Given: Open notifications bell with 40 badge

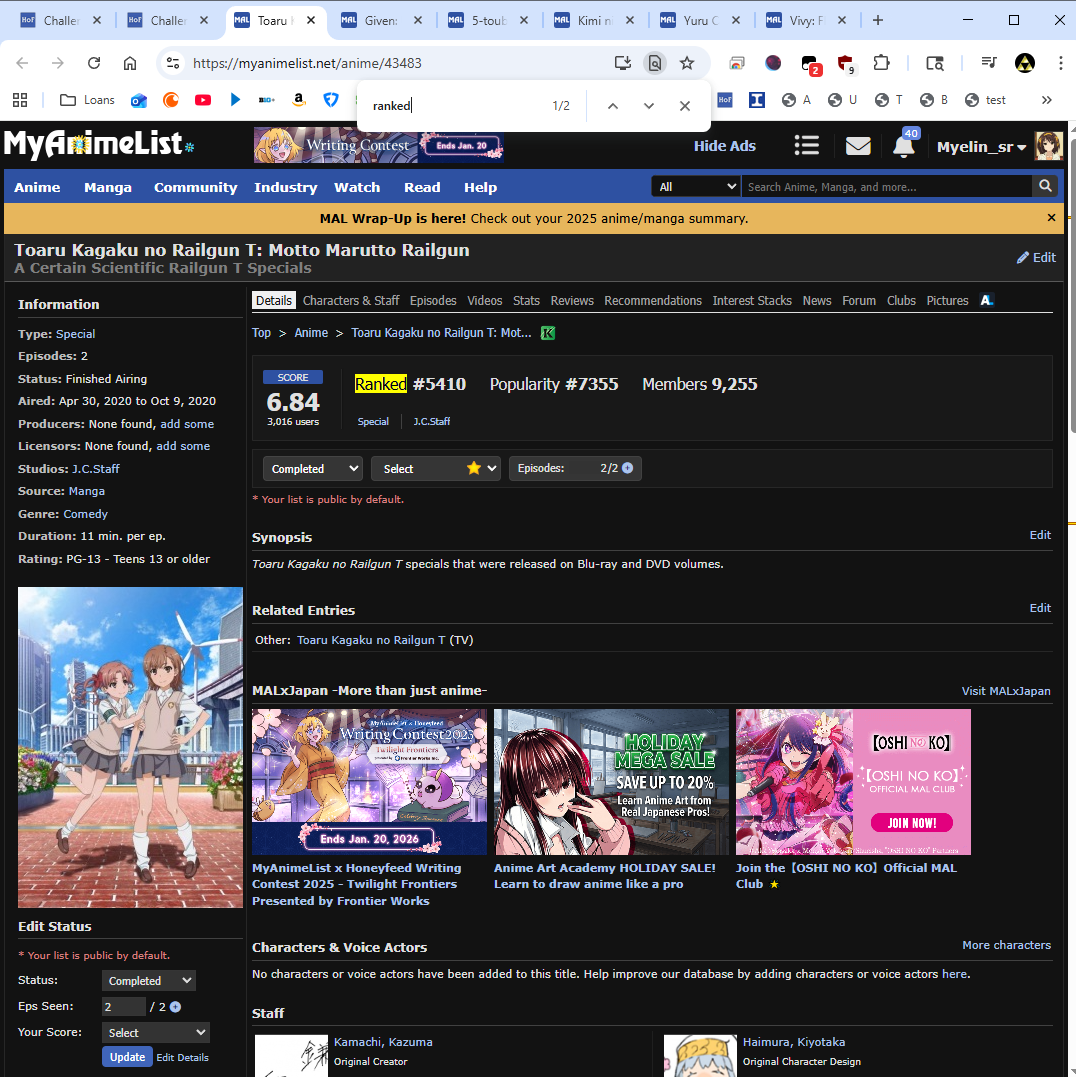Looking at the screenshot, I should coord(904,145).
